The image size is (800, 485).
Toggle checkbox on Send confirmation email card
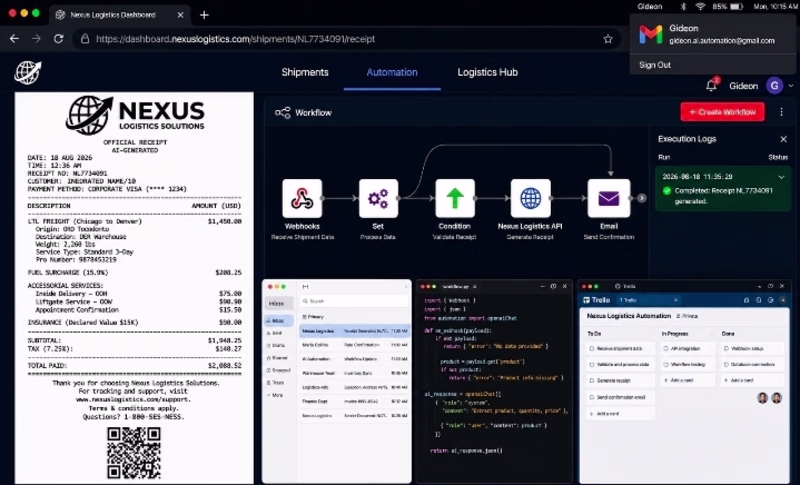coord(592,397)
